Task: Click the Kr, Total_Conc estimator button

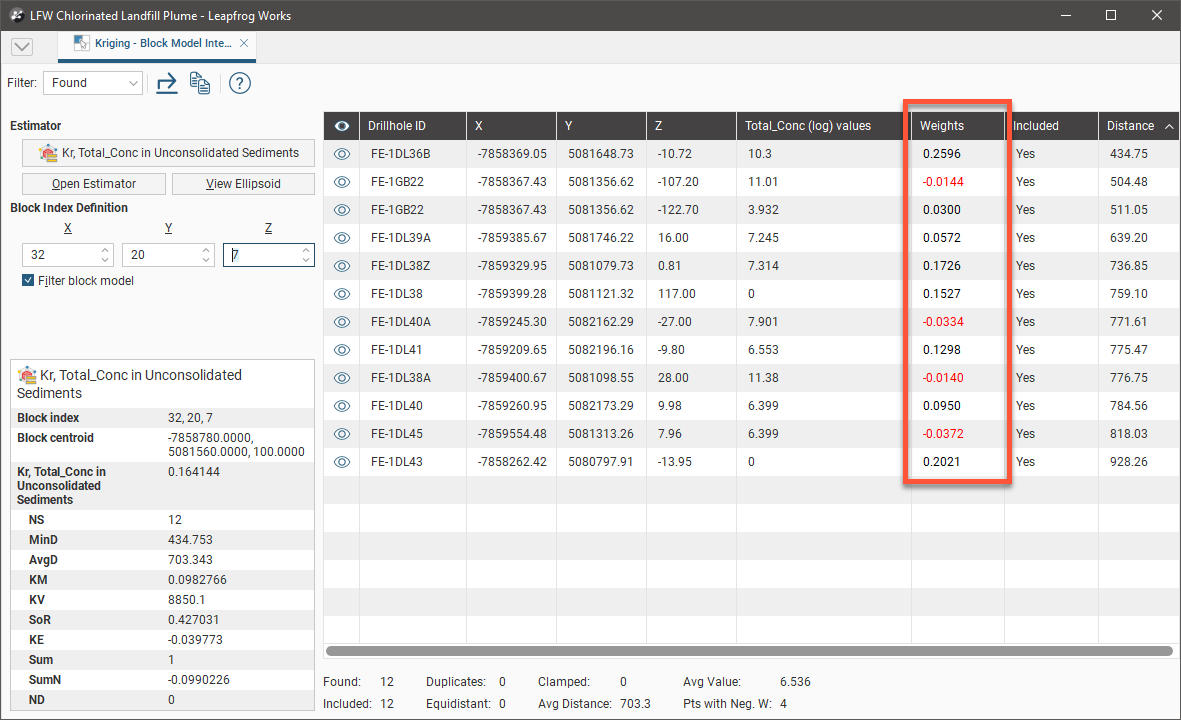Action: tap(168, 153)
